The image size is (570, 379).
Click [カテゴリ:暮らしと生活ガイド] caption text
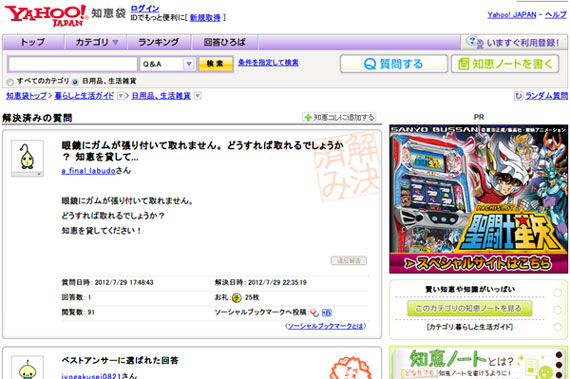tap(470, 327)
